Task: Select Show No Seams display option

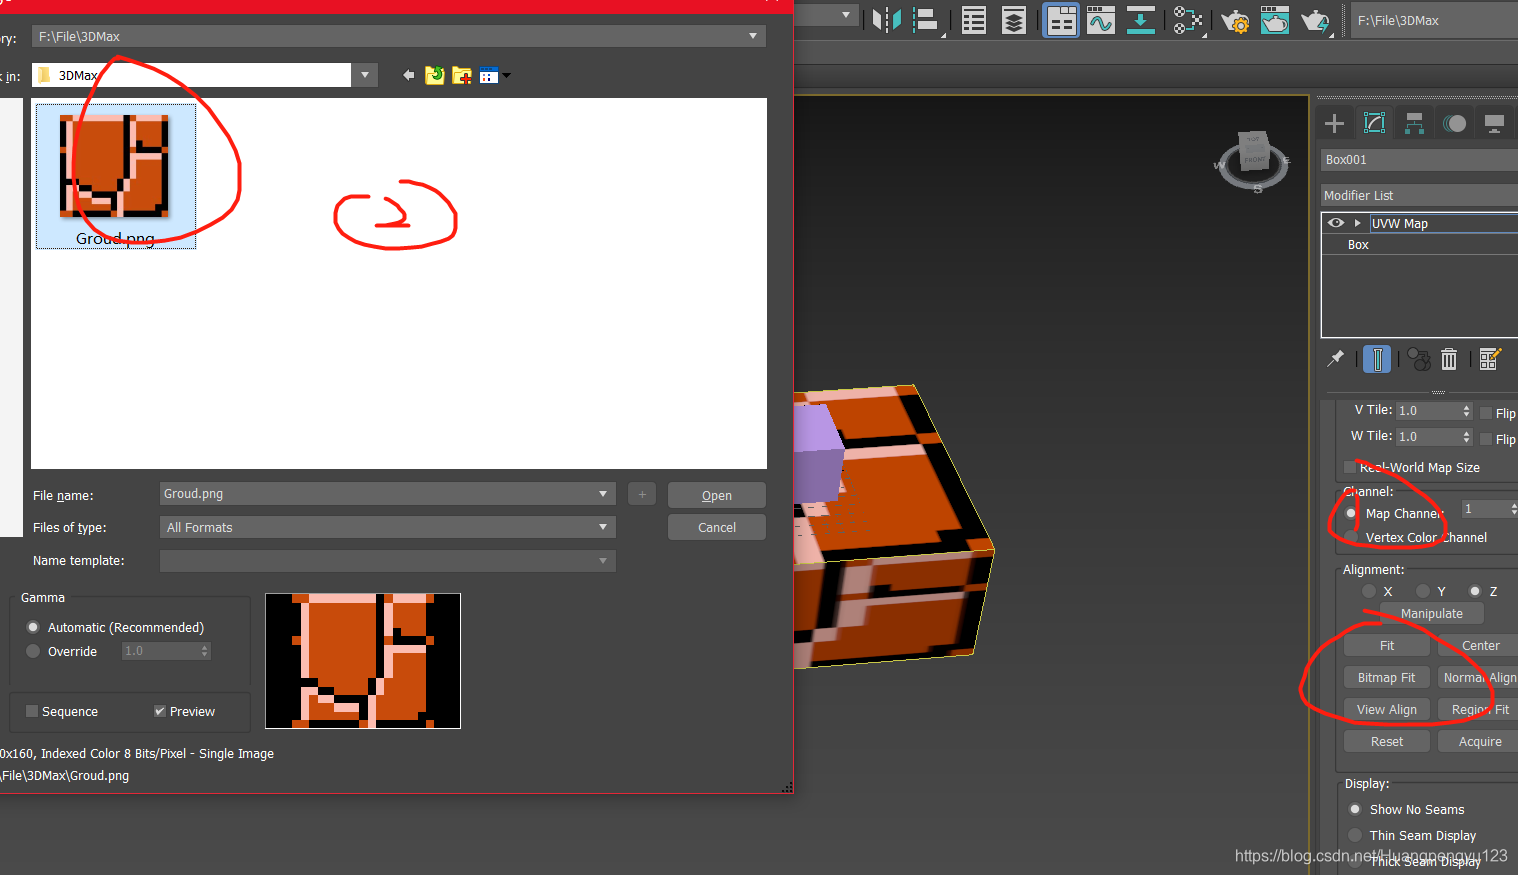Action: coord(1355,809)
